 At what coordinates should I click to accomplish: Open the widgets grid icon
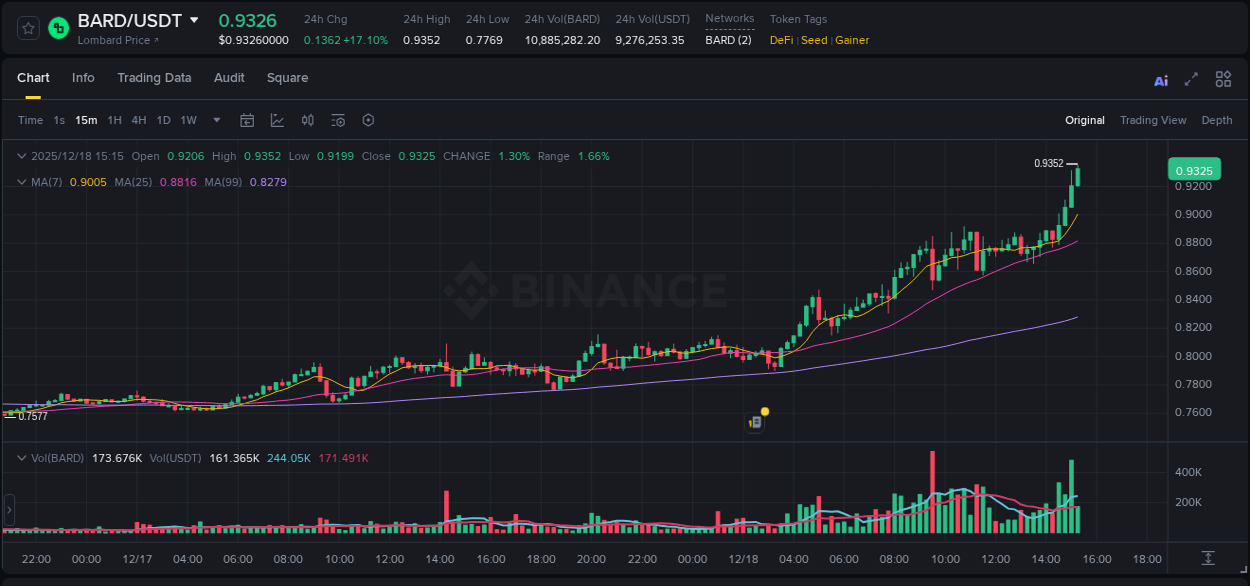[1223, 78]
